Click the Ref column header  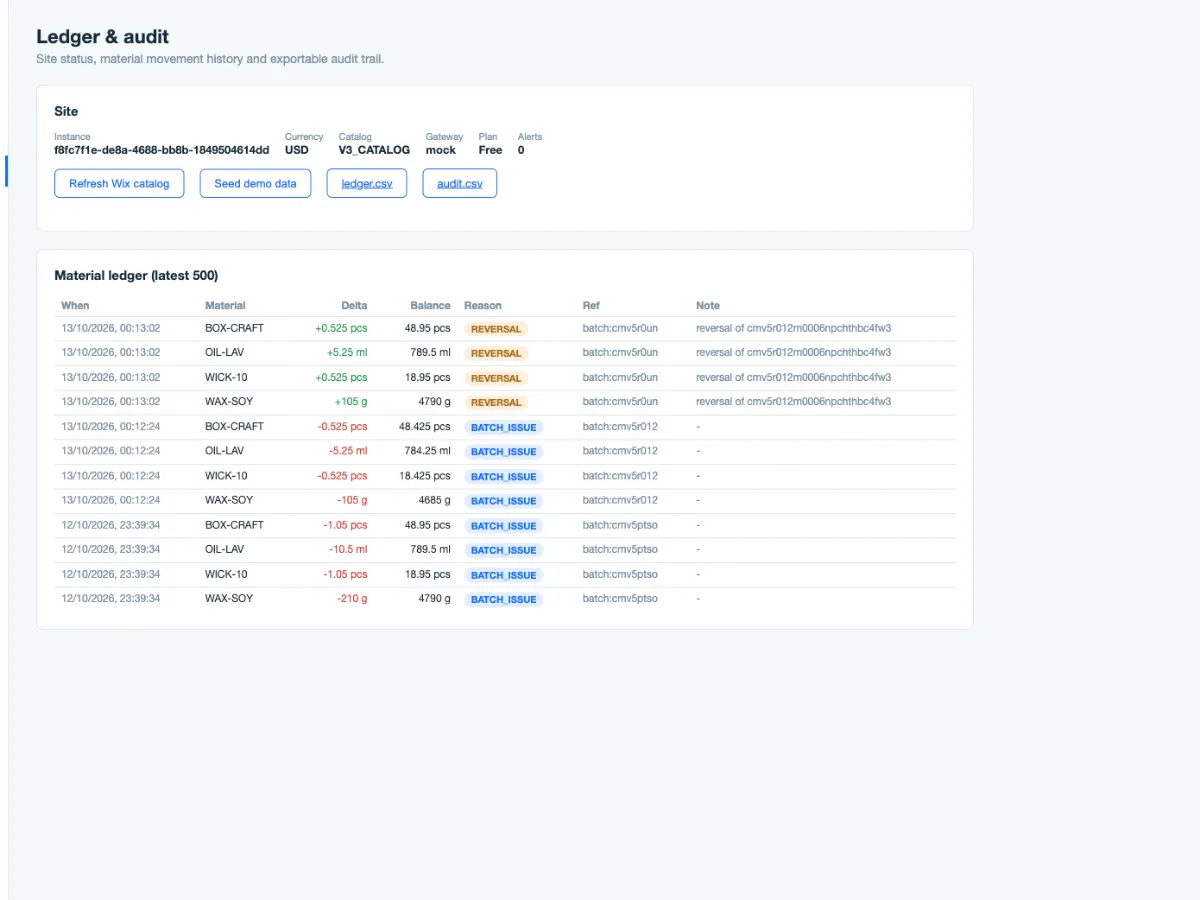[591, 306]
